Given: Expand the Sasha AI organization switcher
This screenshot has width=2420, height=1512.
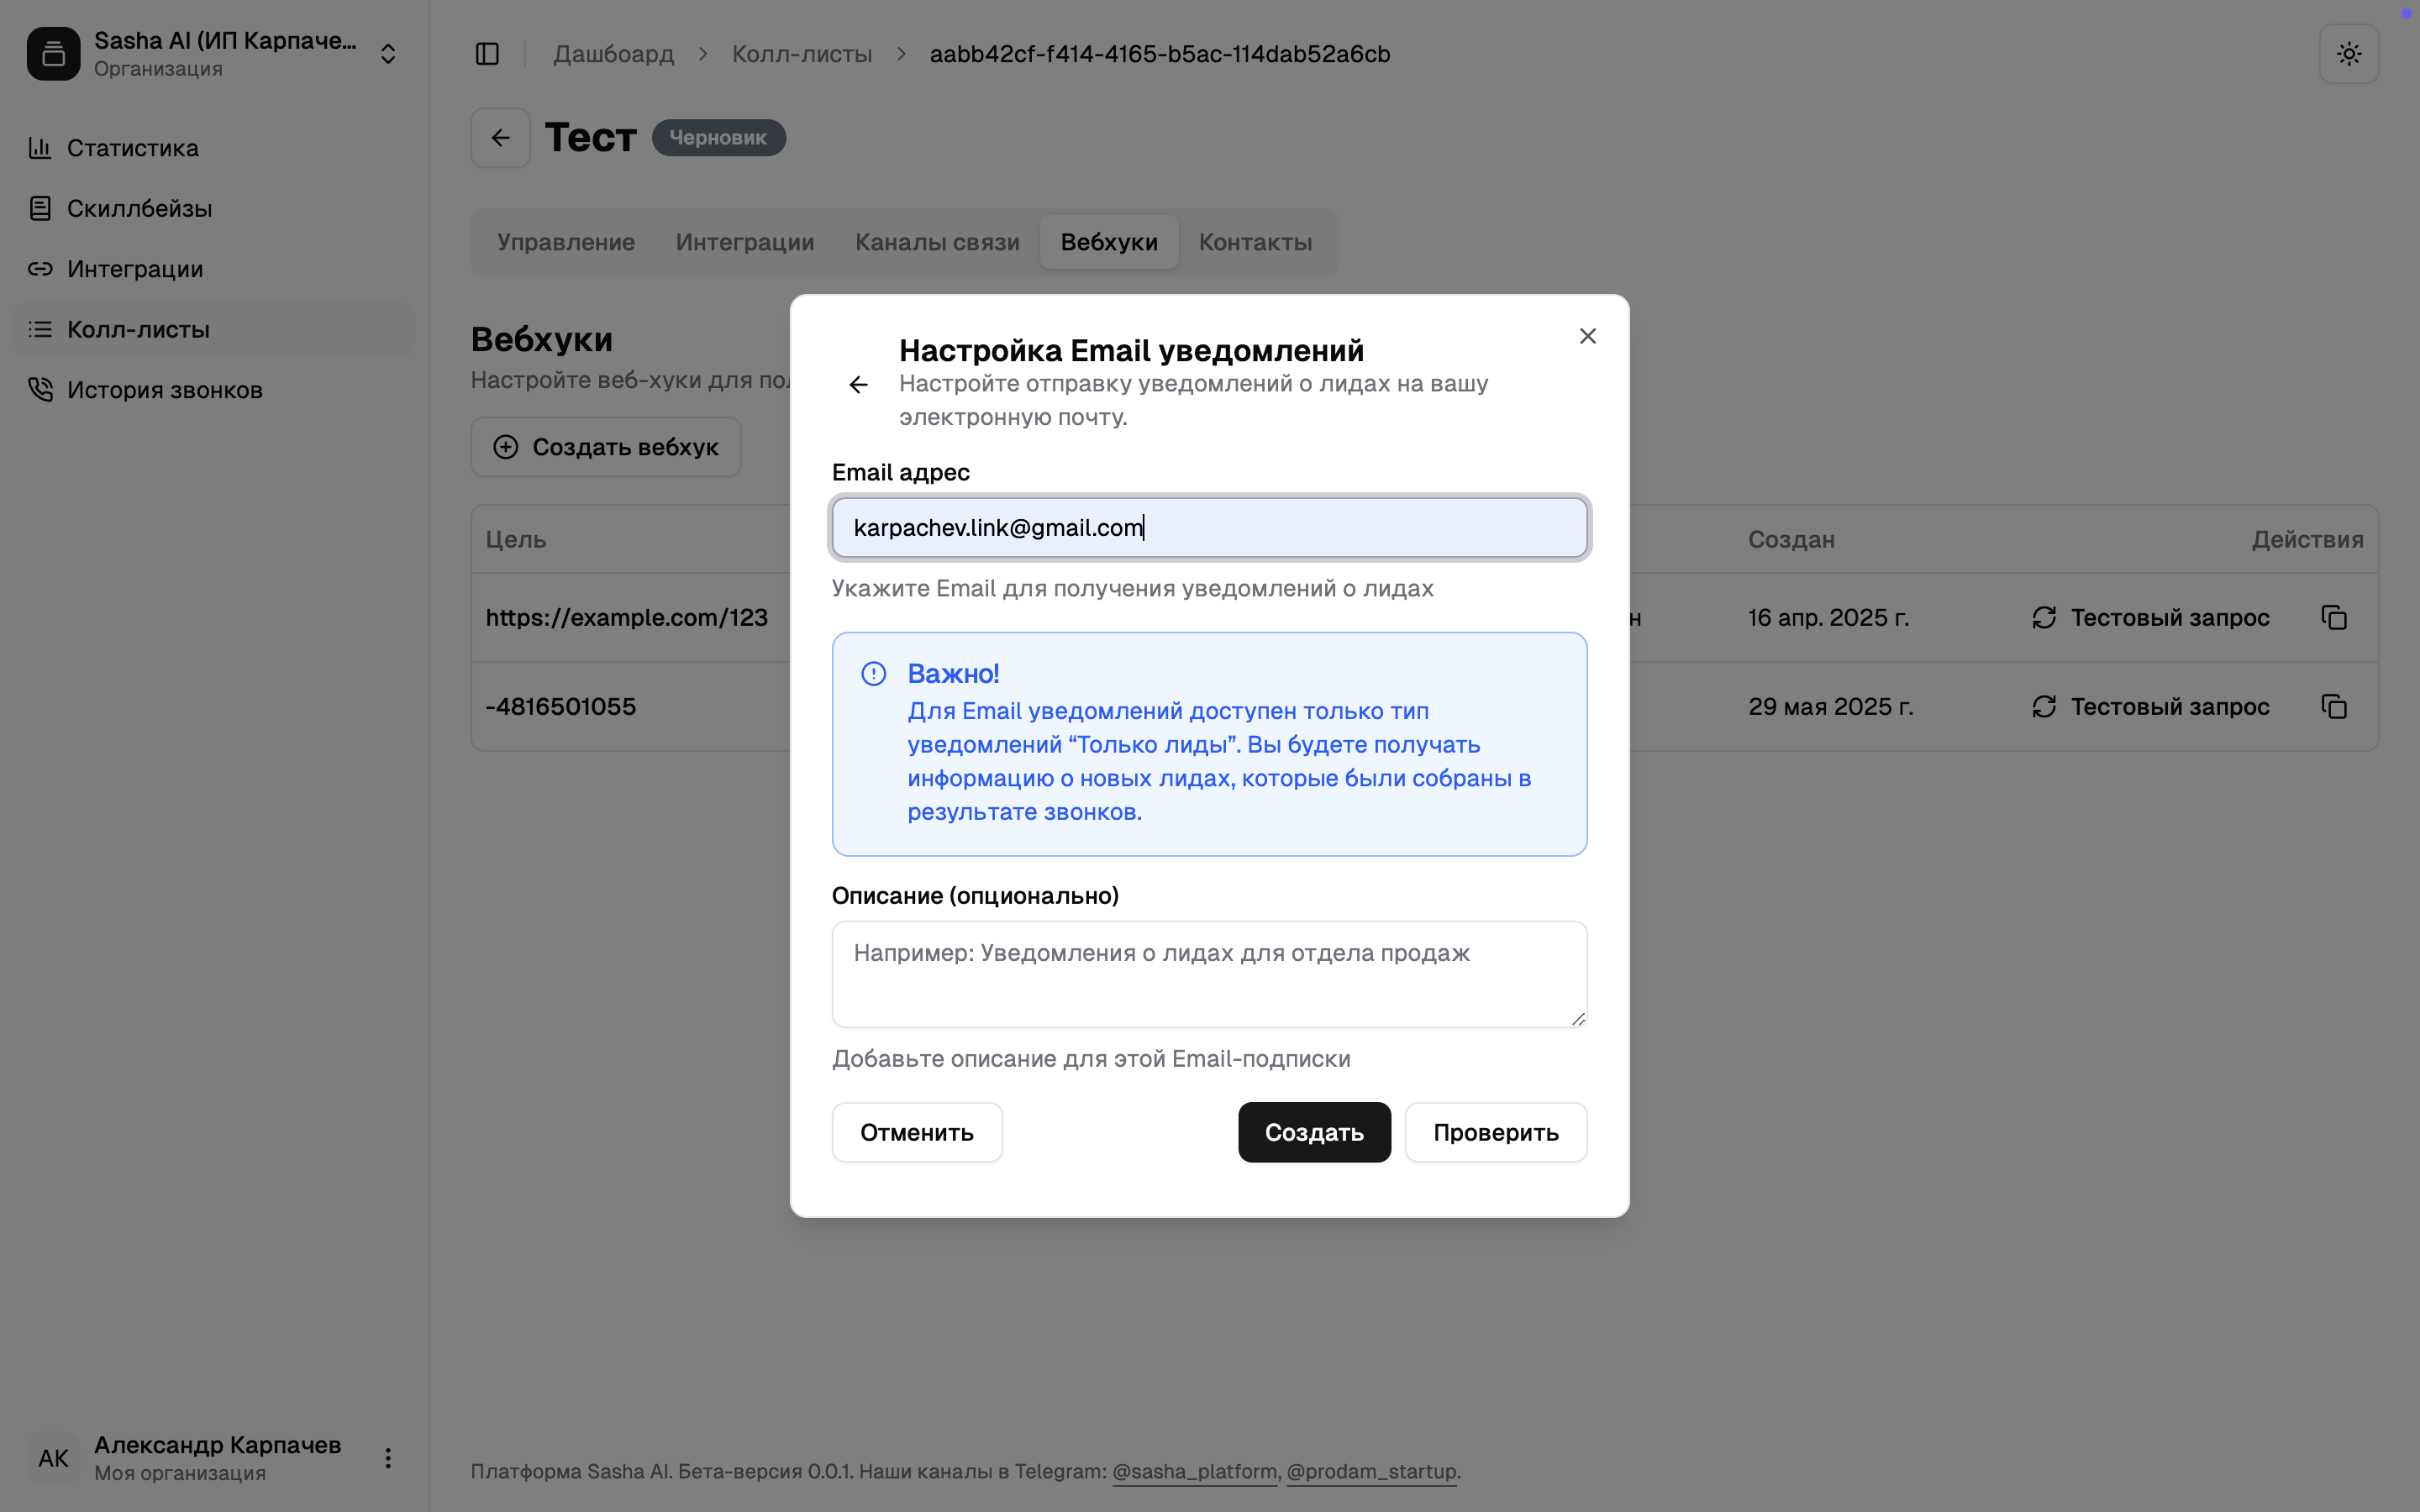Looking at the screenshot, I should pos(388,54).
